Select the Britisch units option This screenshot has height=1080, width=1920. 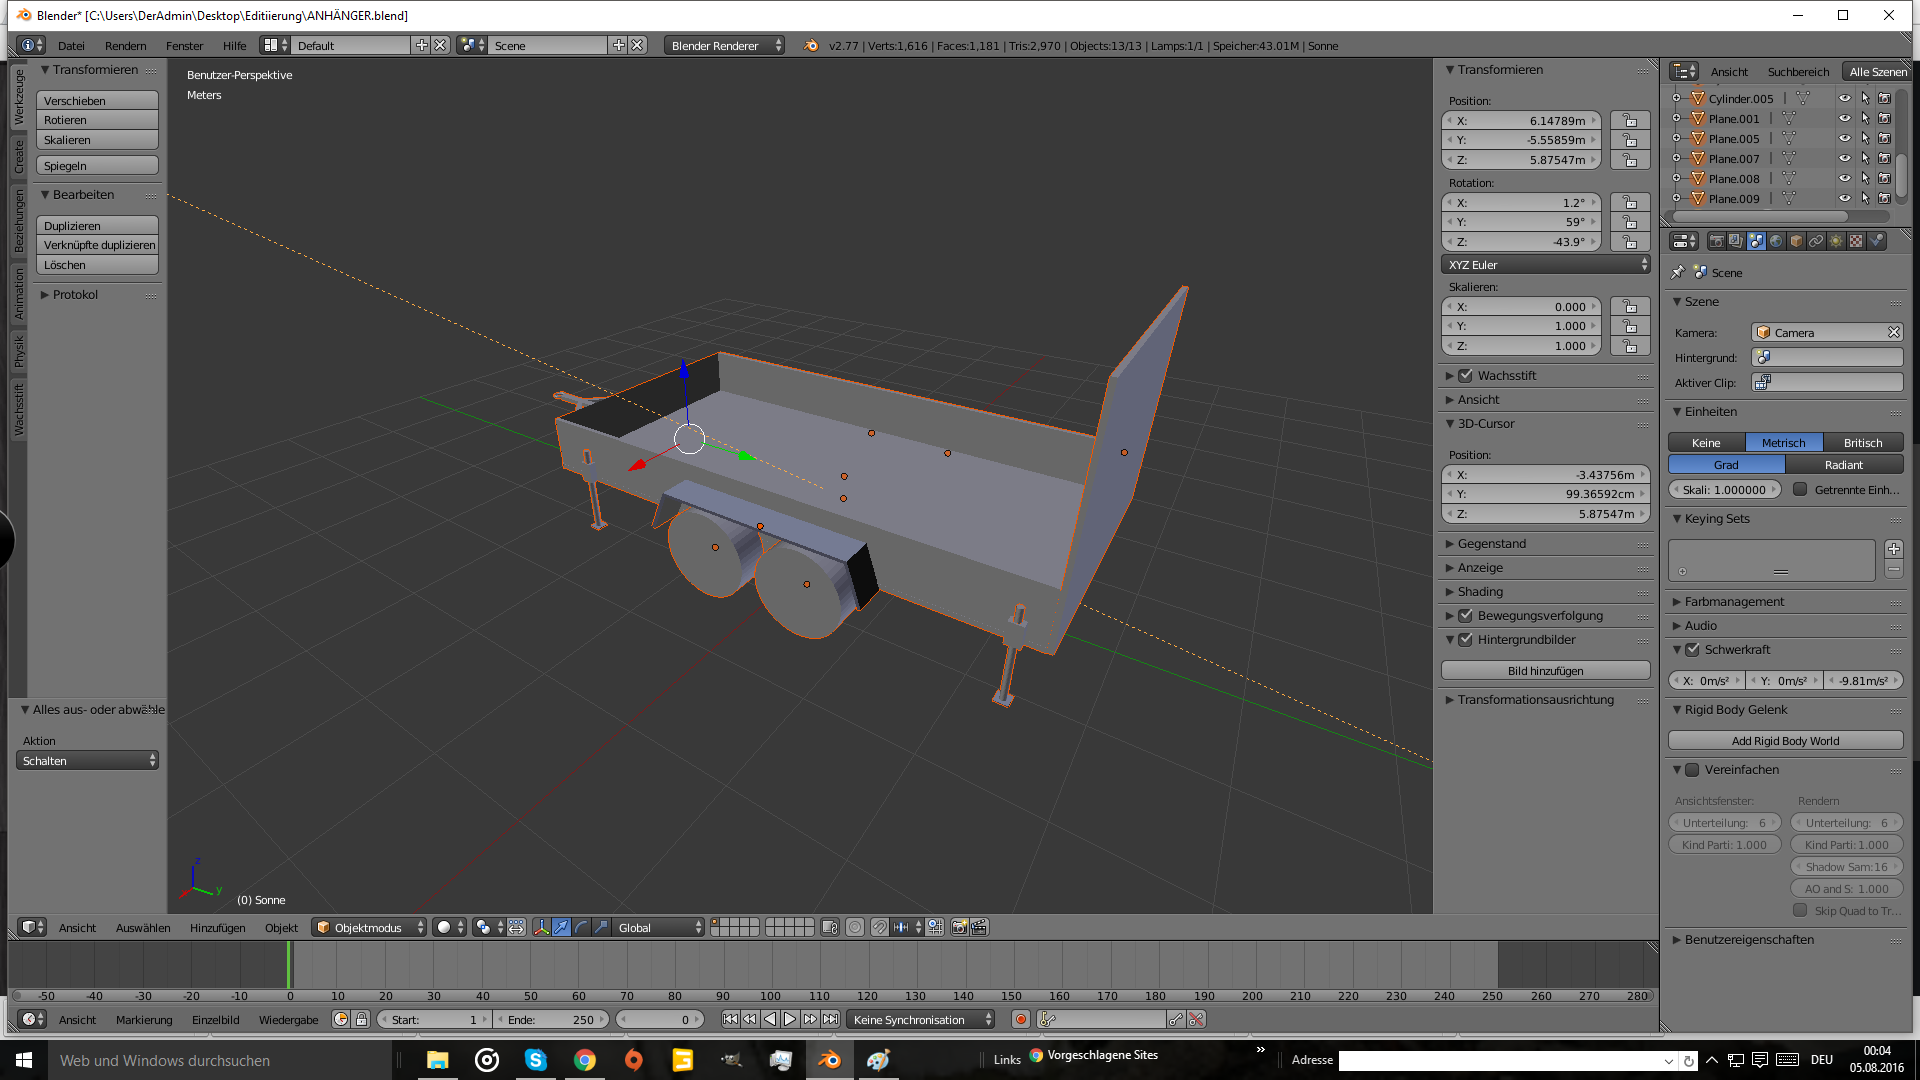[x=1862, y=442]
